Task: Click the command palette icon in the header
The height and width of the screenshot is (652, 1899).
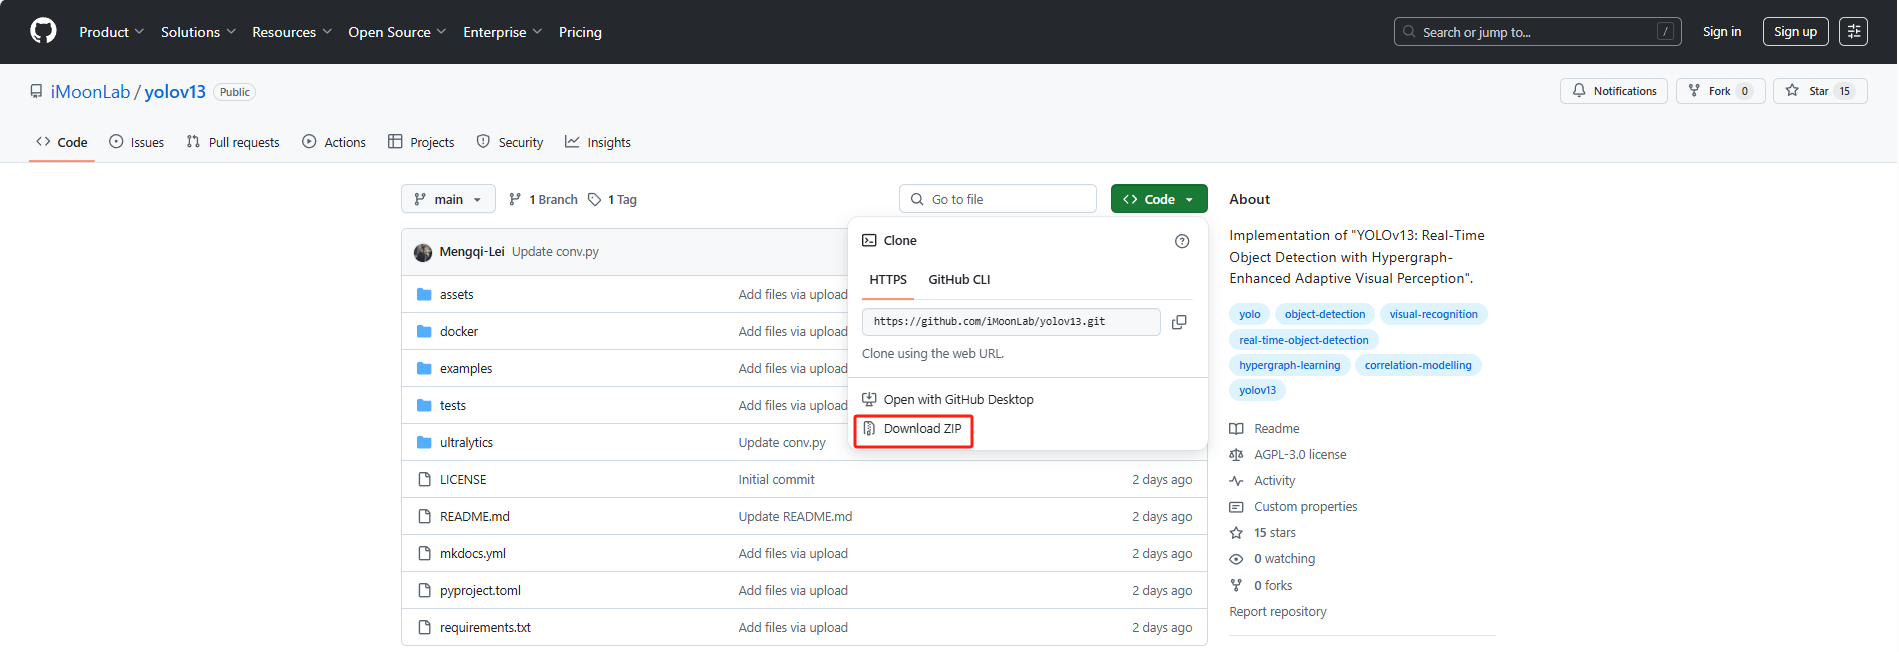Action: pyautogui.click(x=1853, y=32)
